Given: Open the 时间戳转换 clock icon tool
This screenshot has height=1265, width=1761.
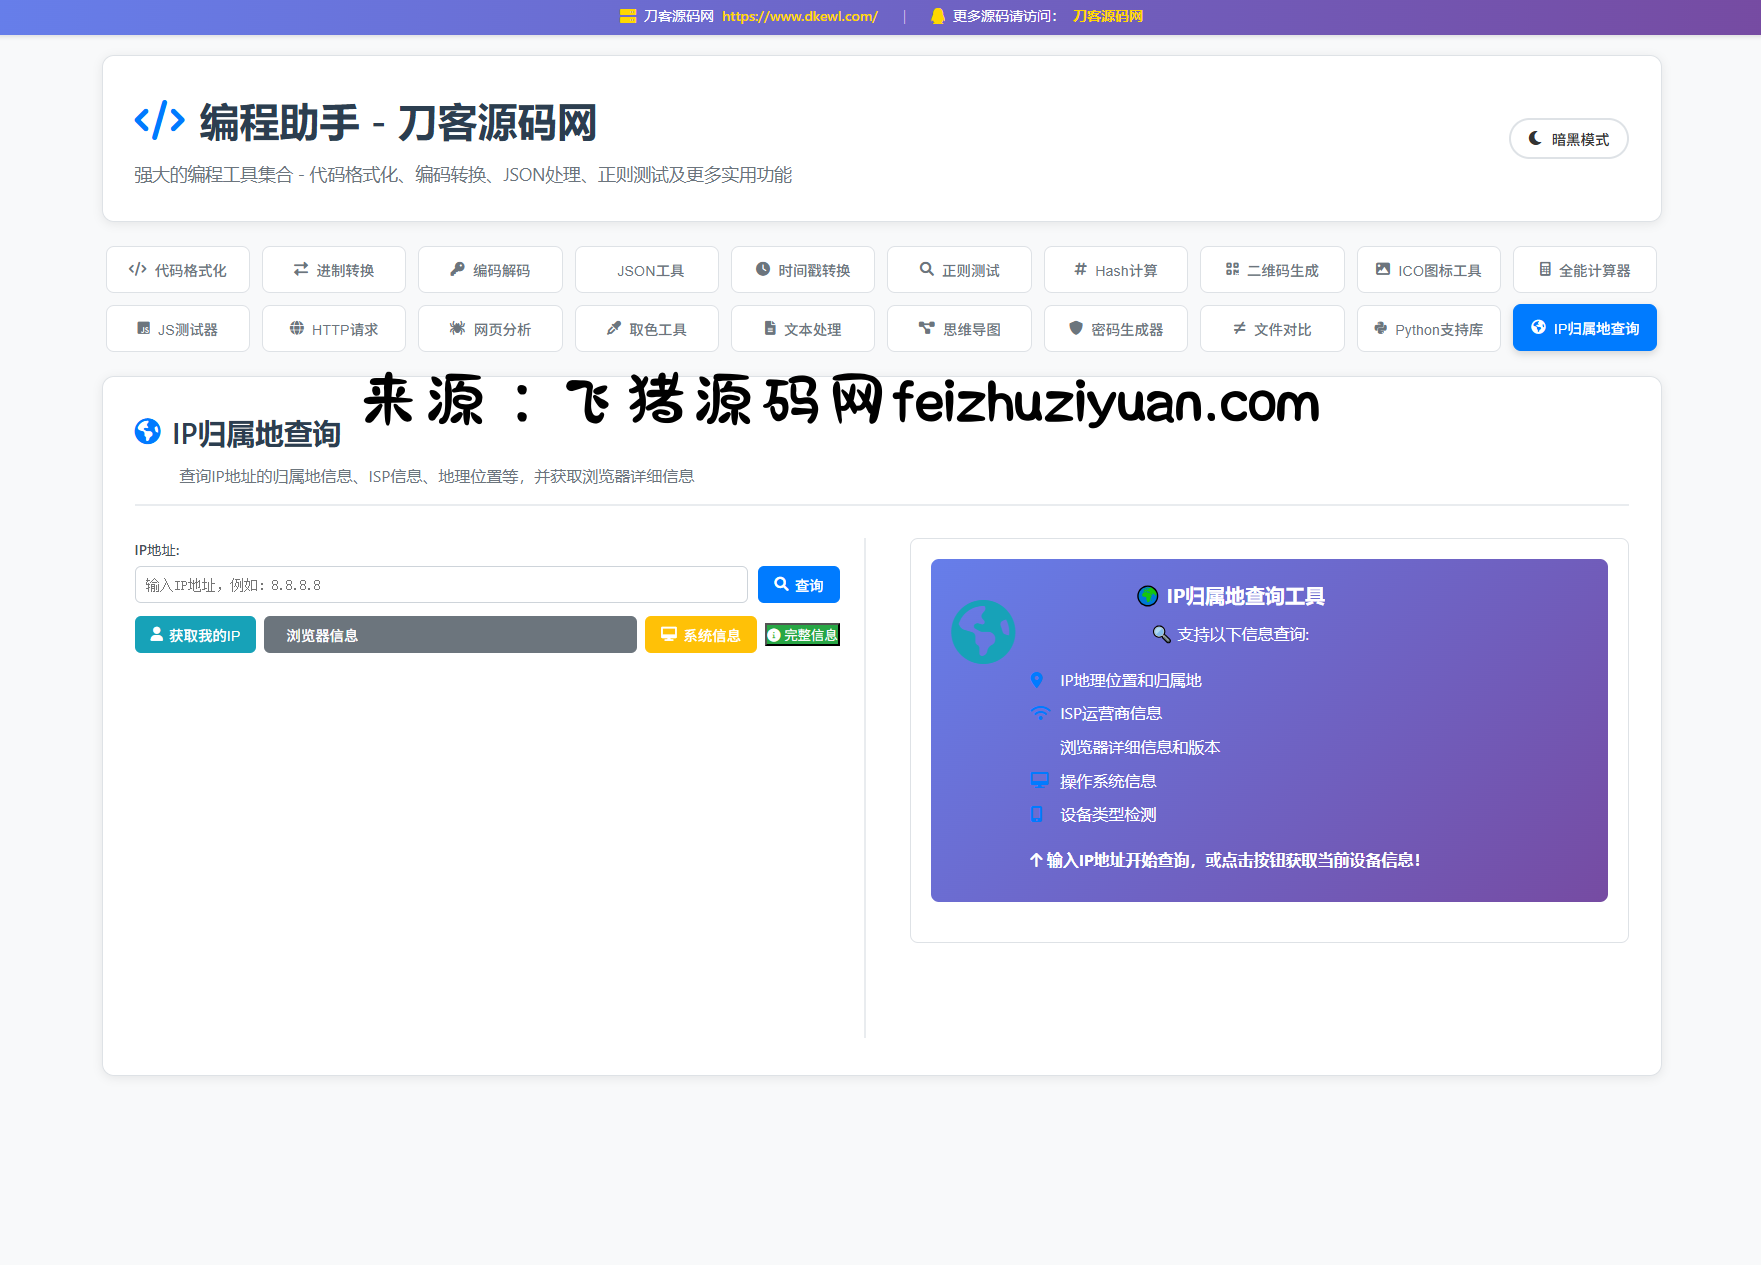Looking at the screenshot, I should click(x=803, y=270).
